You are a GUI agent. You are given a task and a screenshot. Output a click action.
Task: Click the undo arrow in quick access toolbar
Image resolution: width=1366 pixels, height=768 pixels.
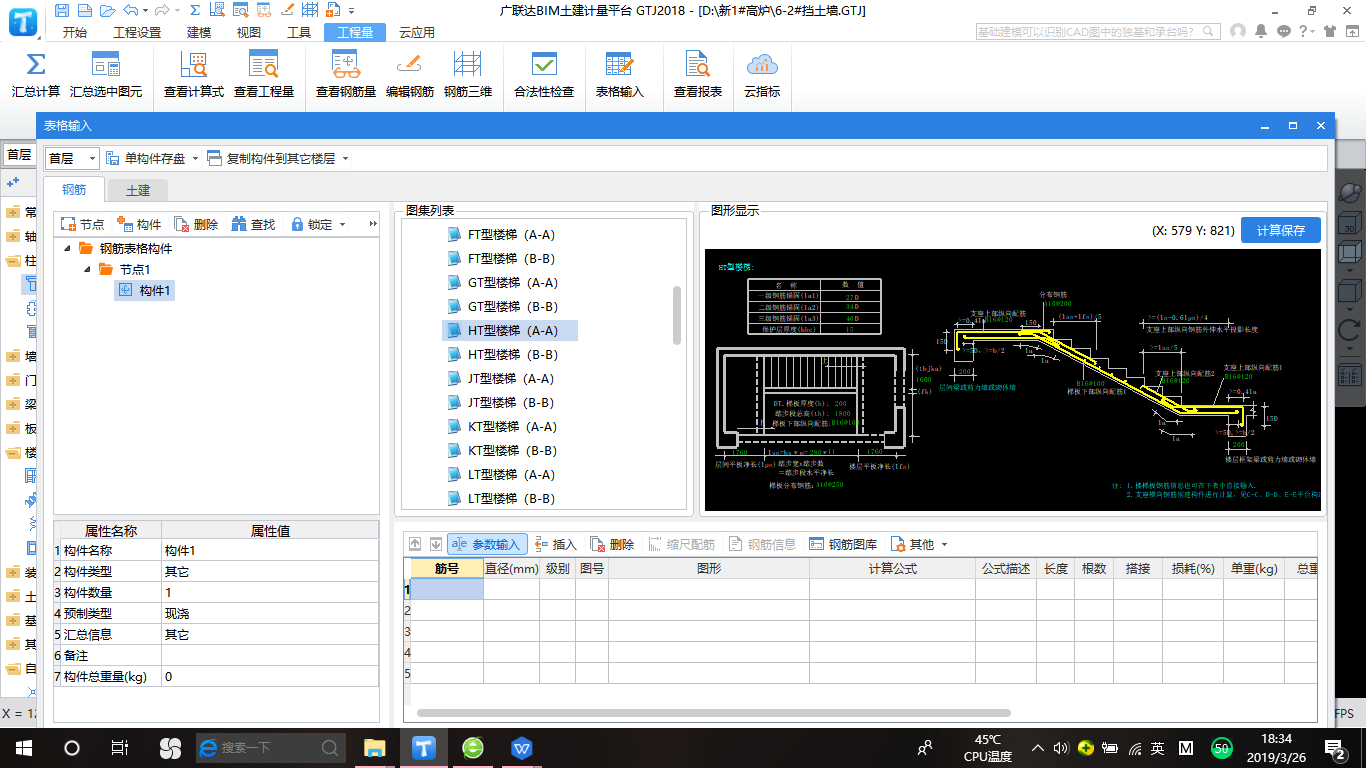[x=129, y=11]
